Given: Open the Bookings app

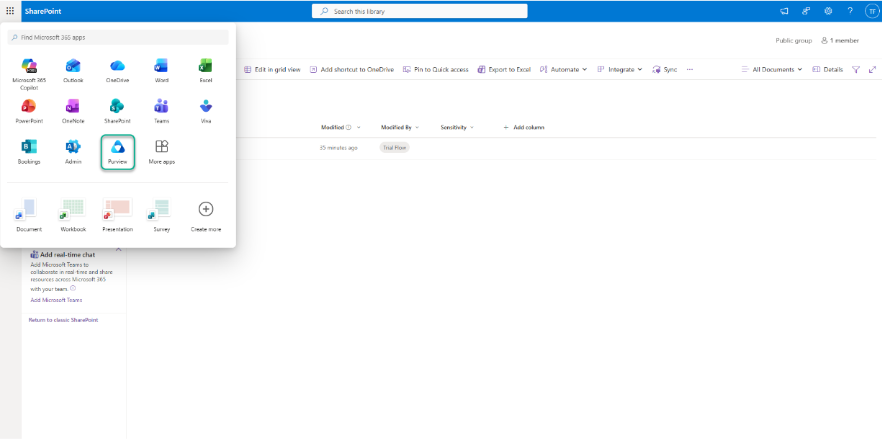Looking at the screenshot, I should [29, 151].
